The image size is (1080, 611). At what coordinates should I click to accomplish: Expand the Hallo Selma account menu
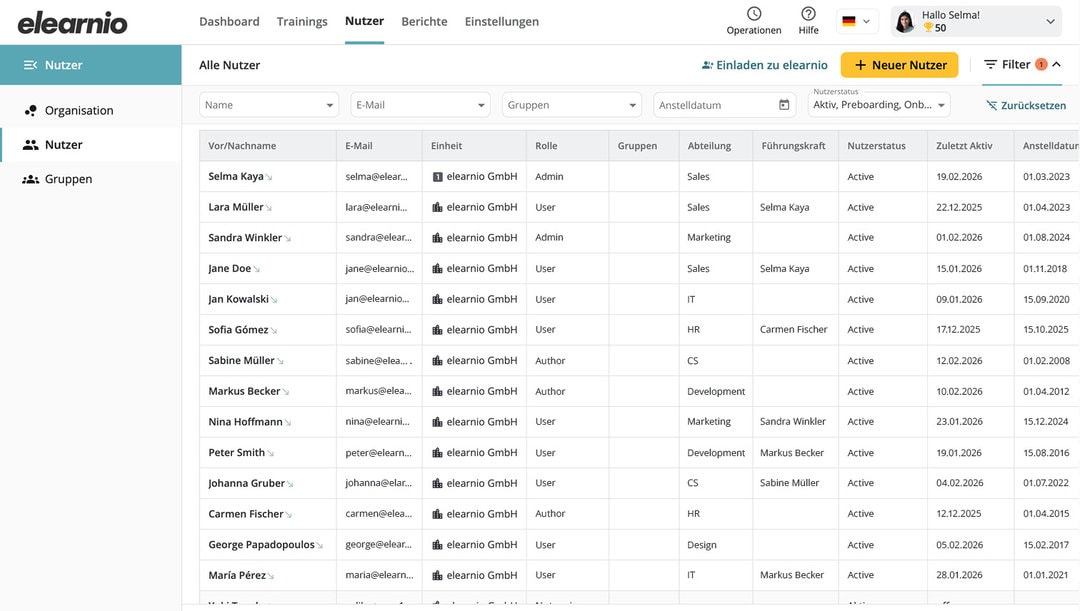point(1050,21)
